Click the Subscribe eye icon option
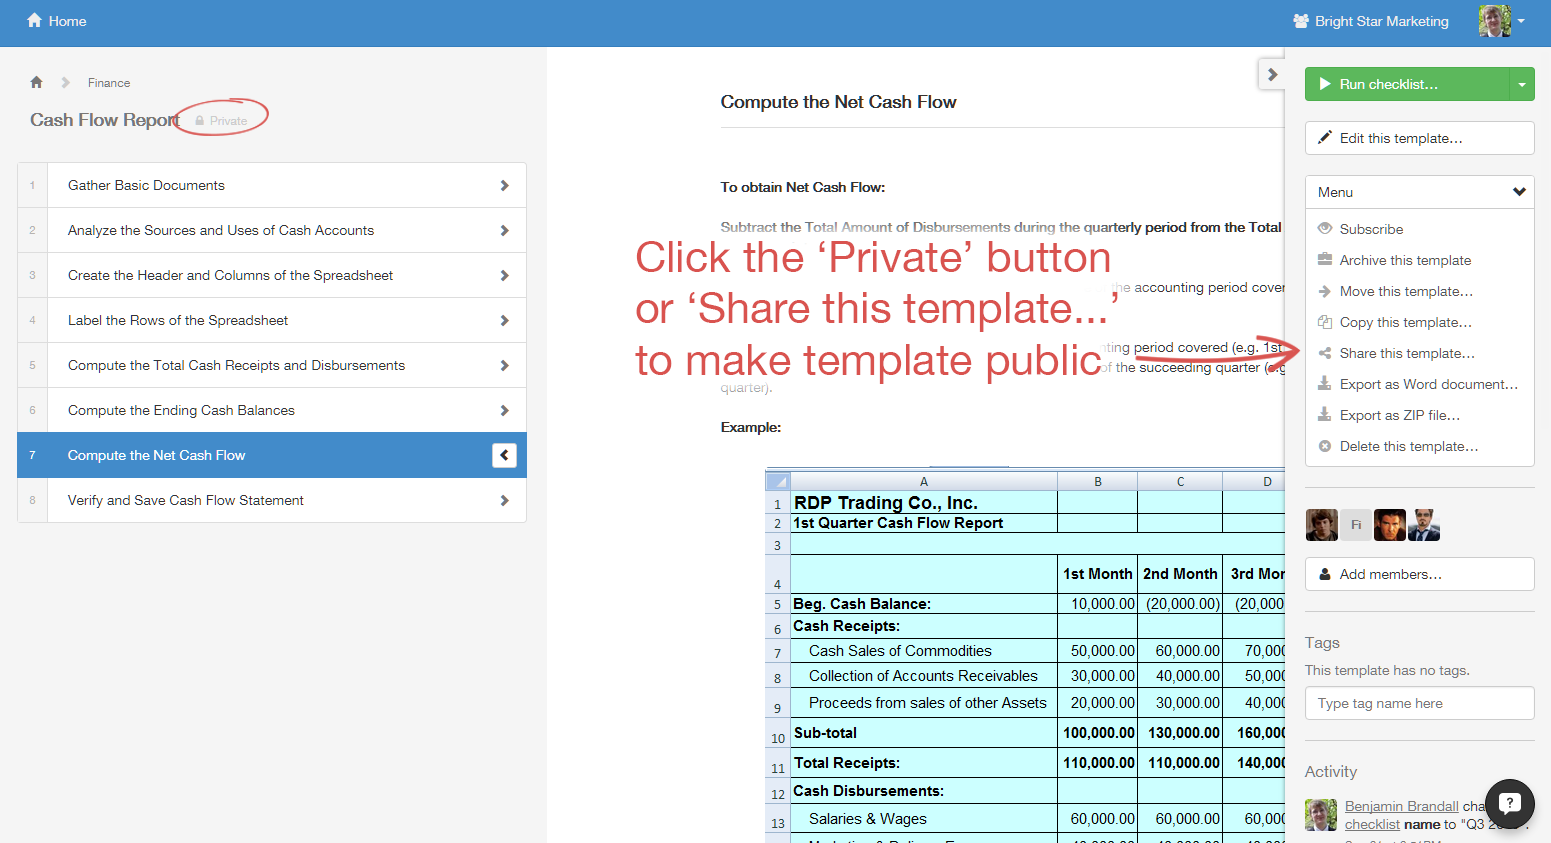 pos(1370,229)
